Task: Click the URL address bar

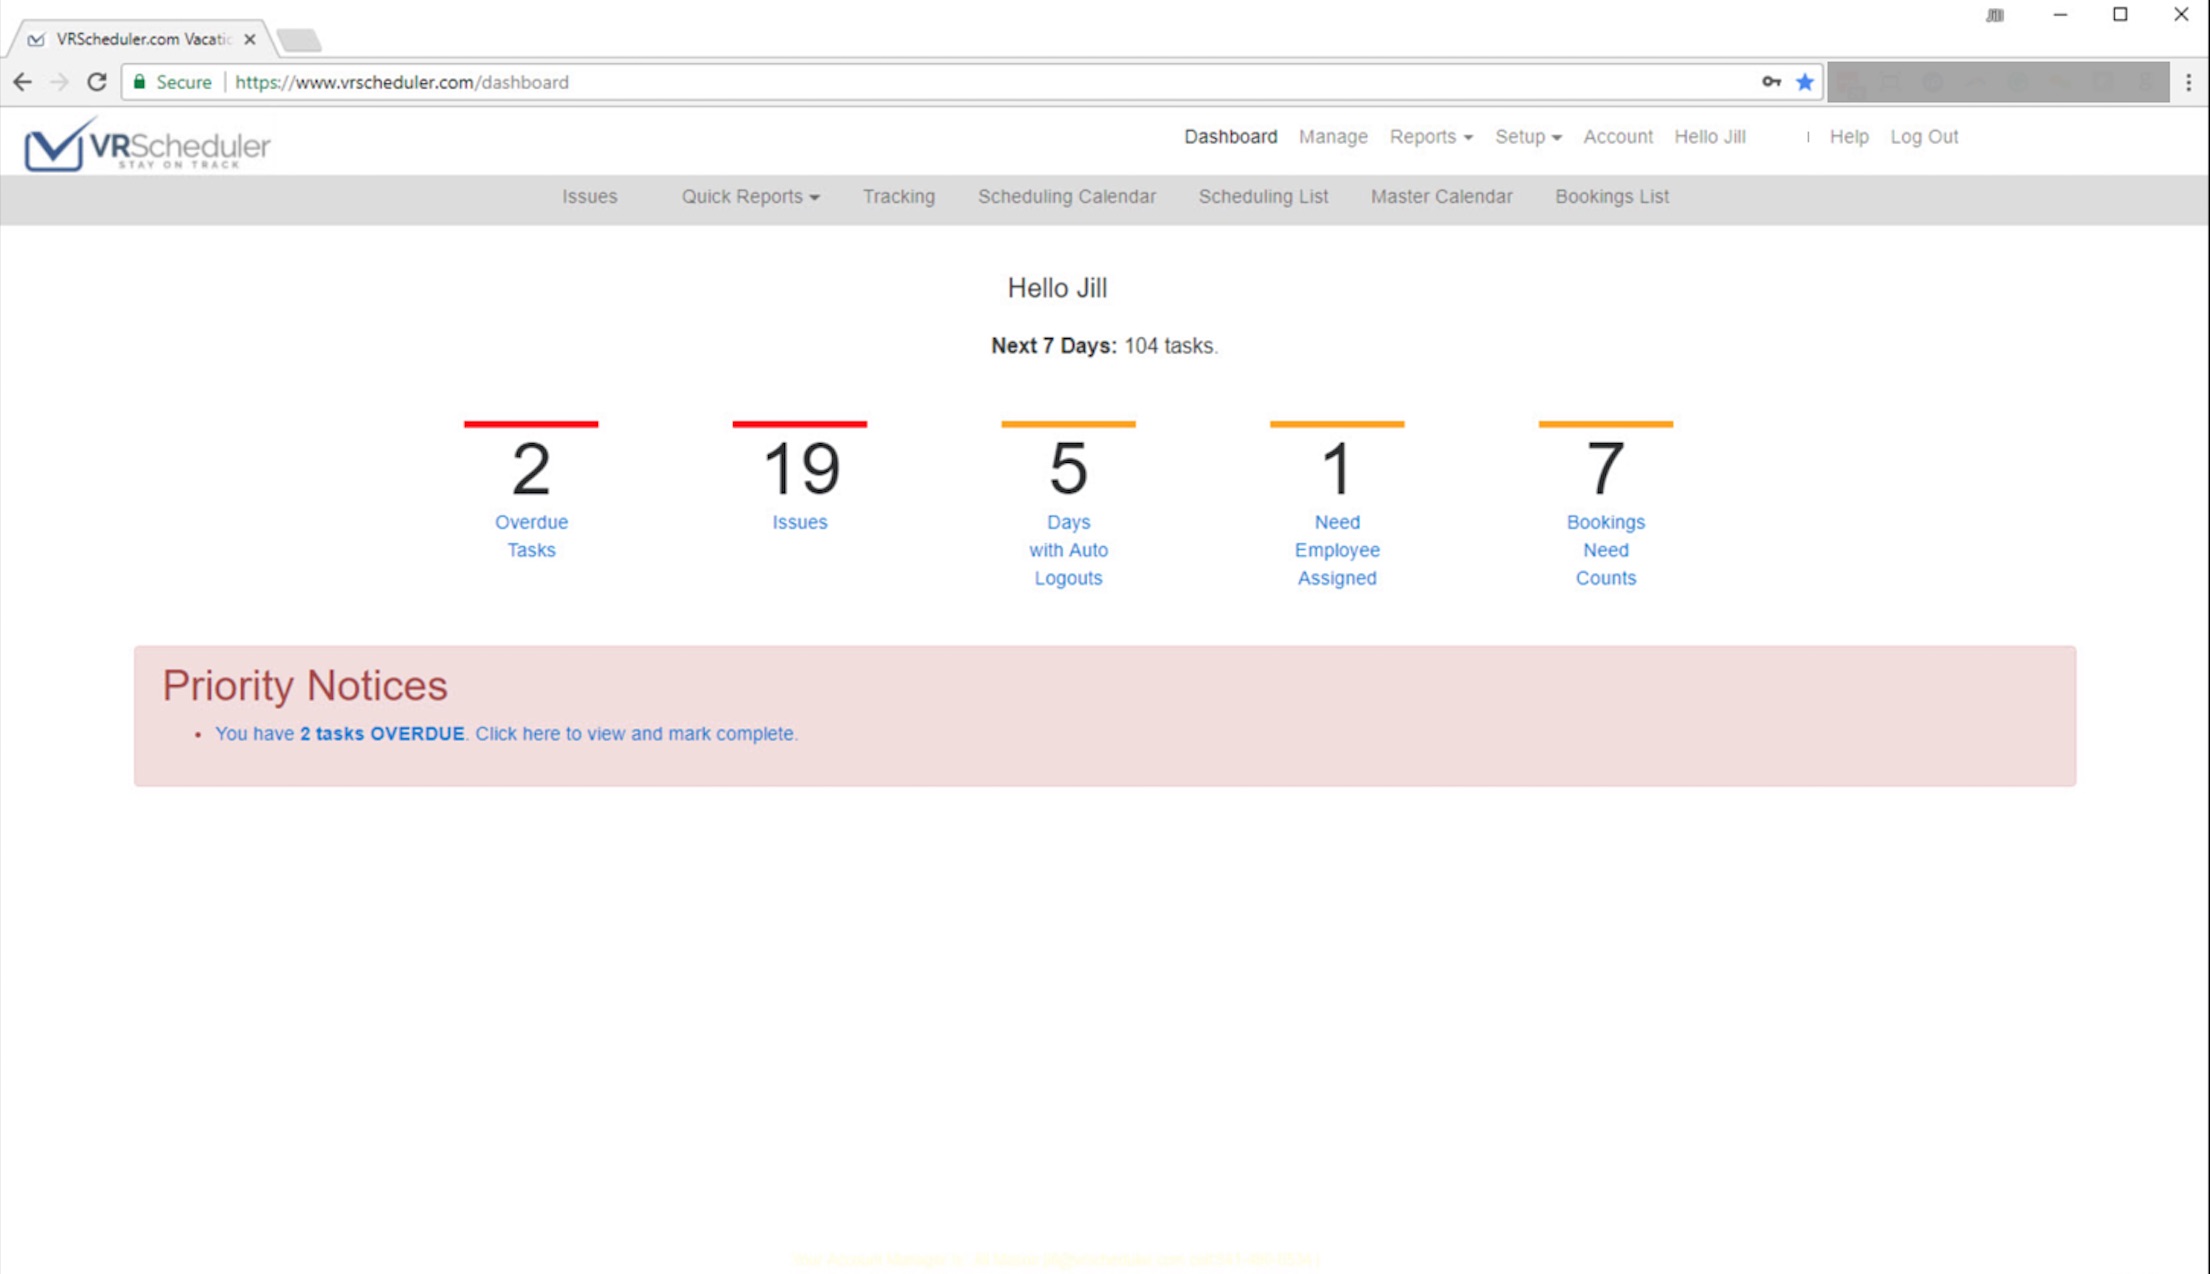Action: tap(900, 82)
